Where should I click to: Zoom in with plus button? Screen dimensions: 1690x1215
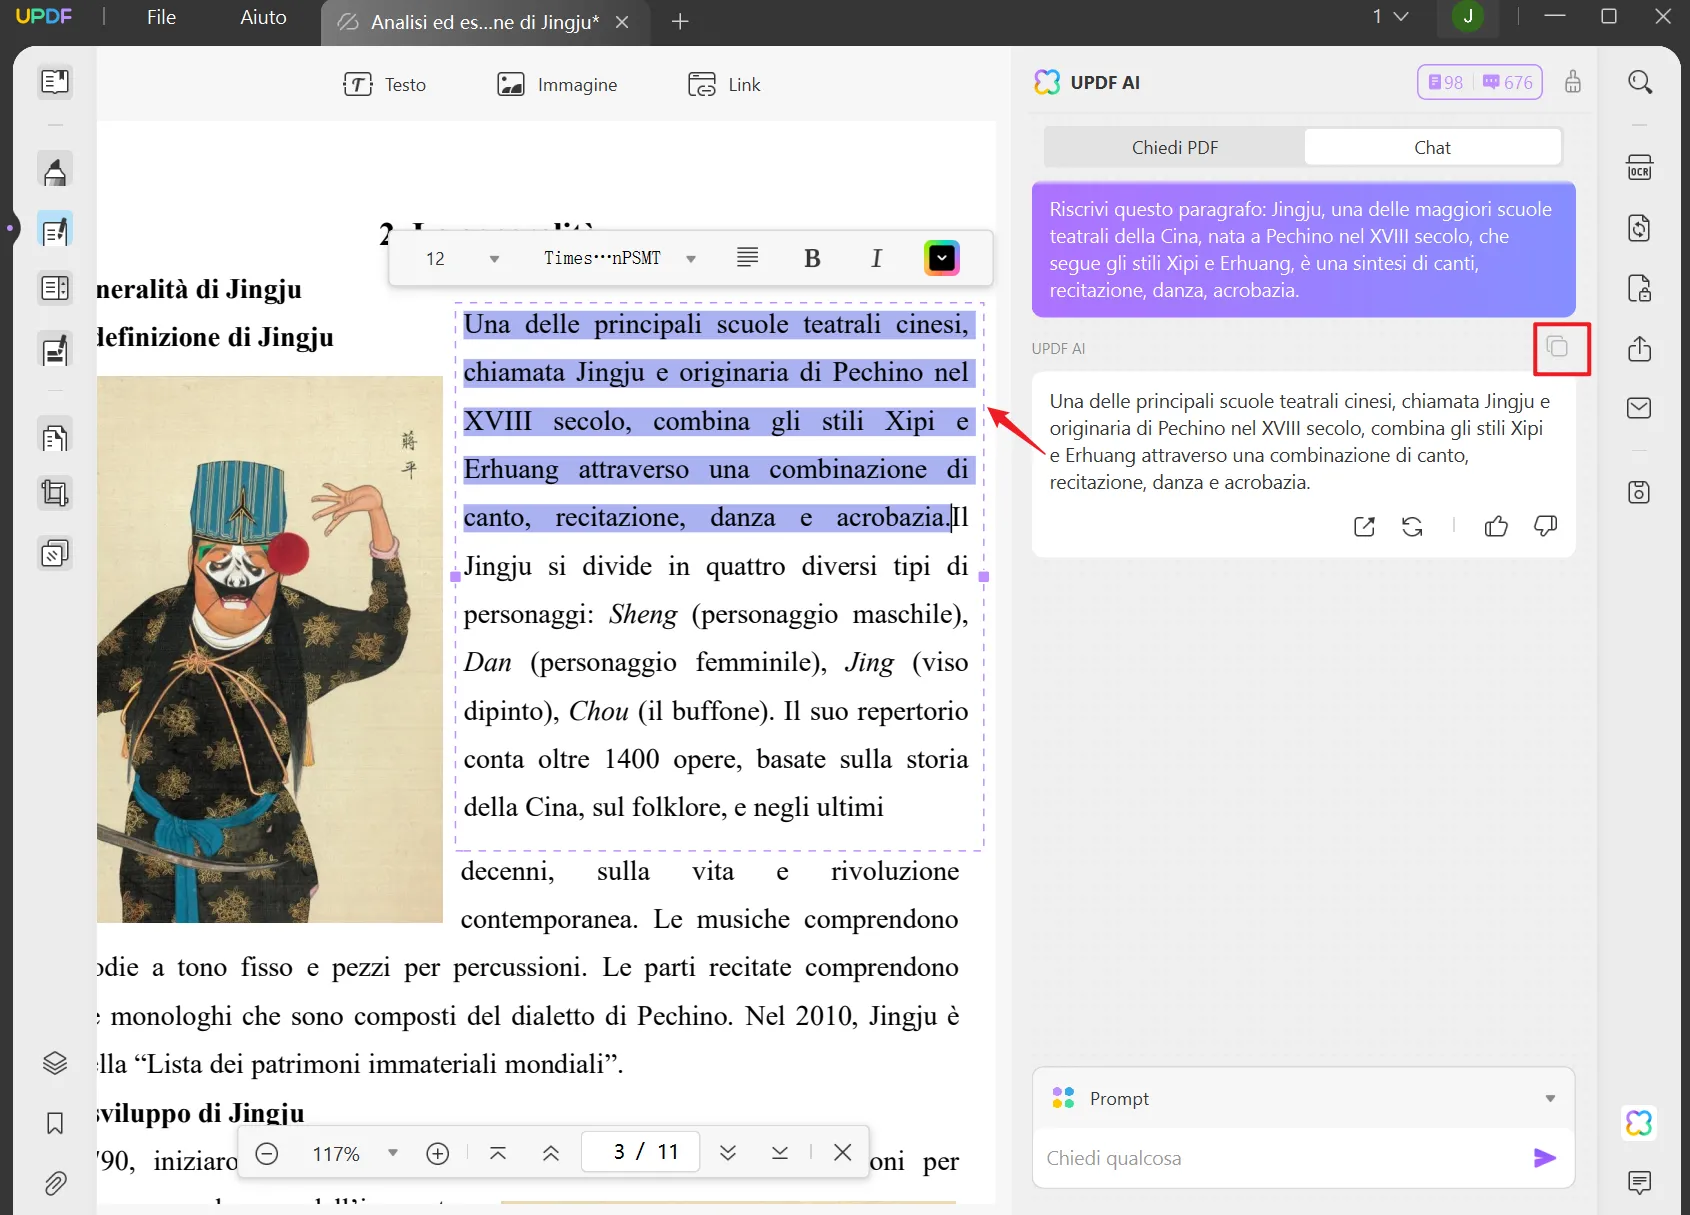point(438,1153)
